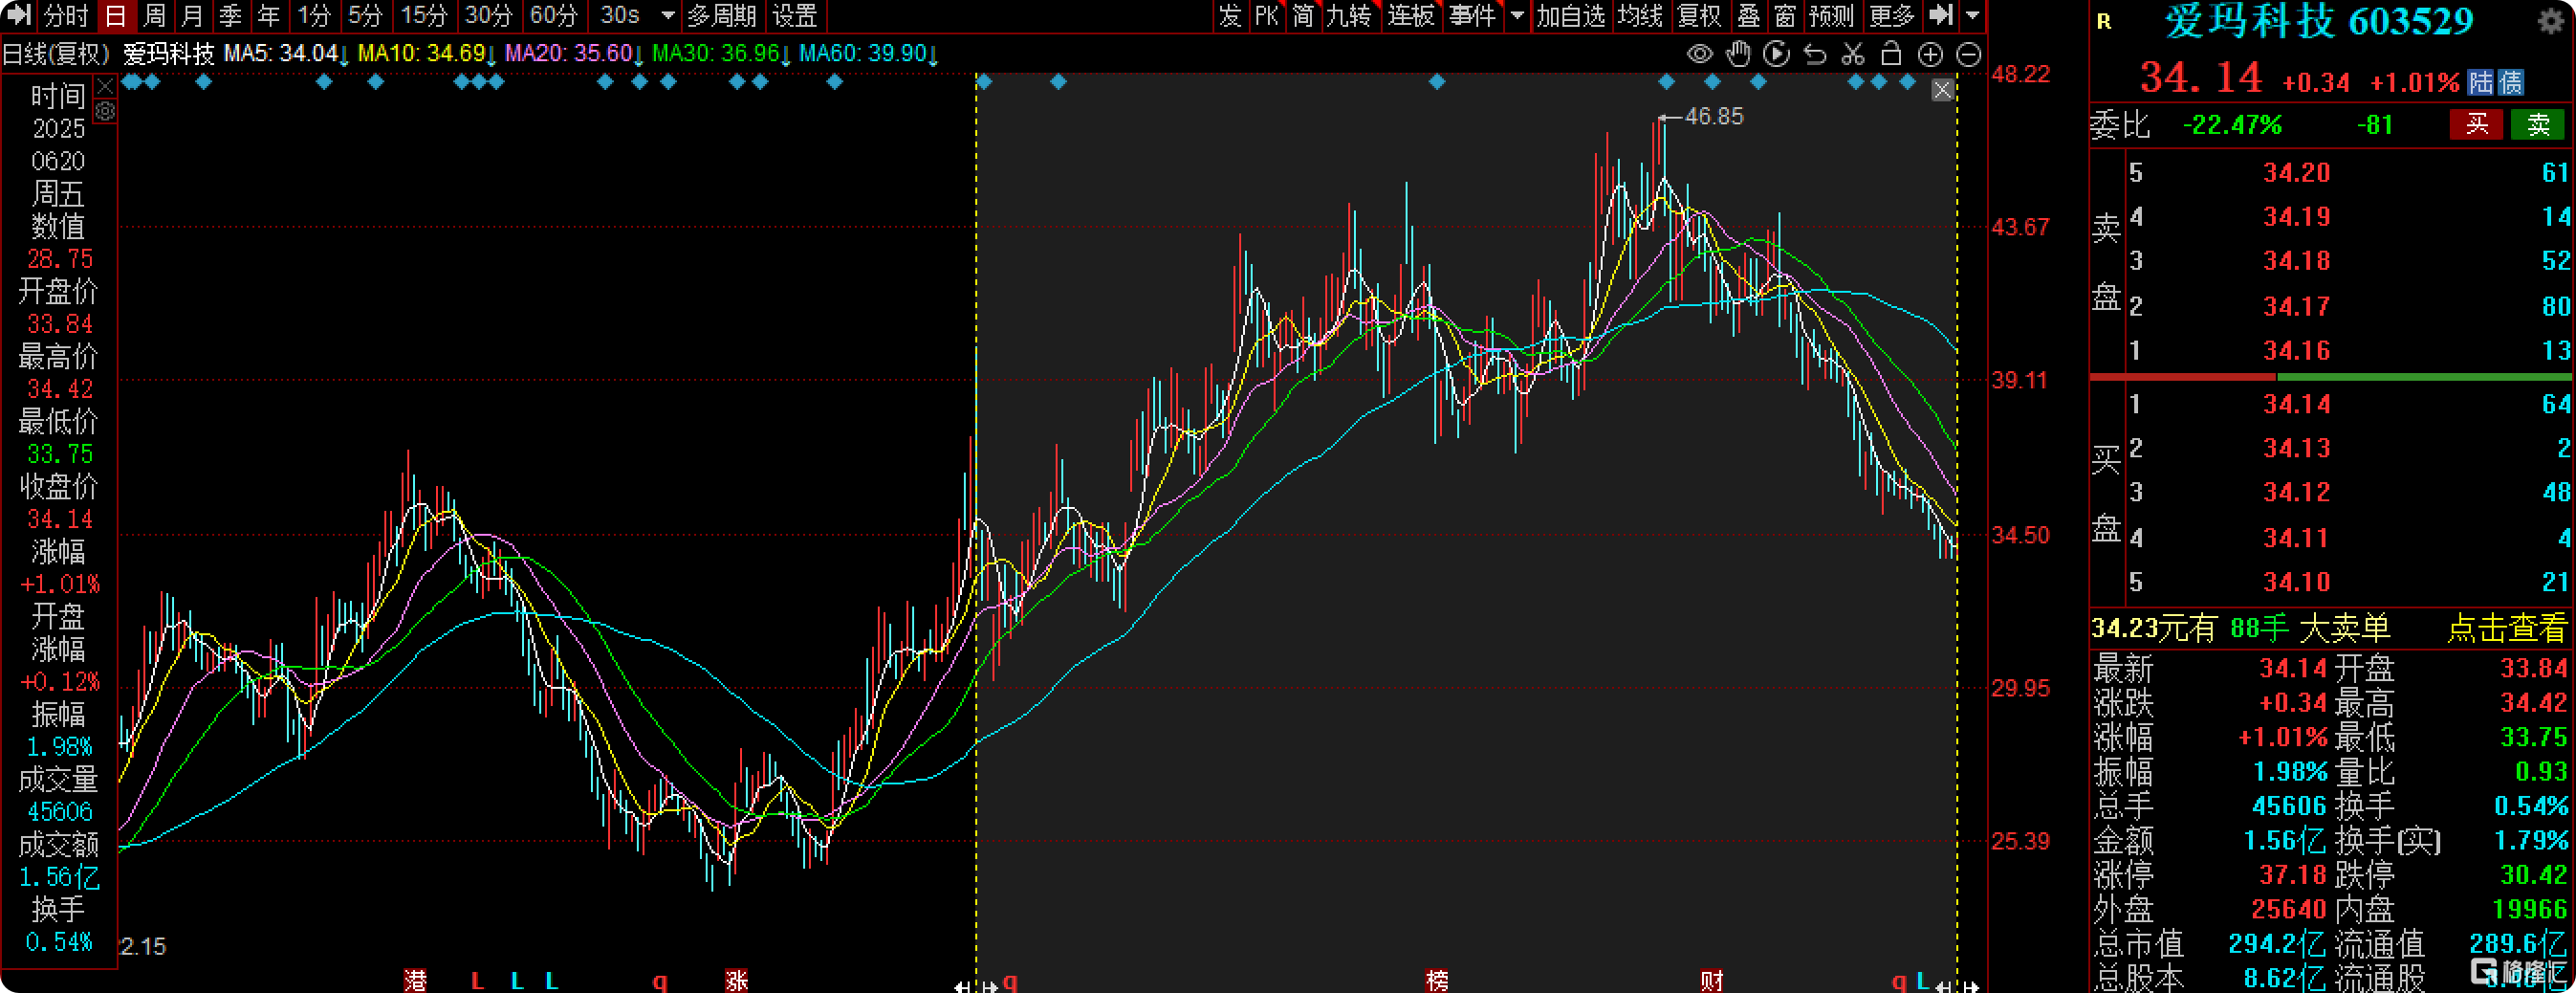2576x993 pixels.
Task: Switch to 年 yearly chart tab
Action: tap(268, 15)
